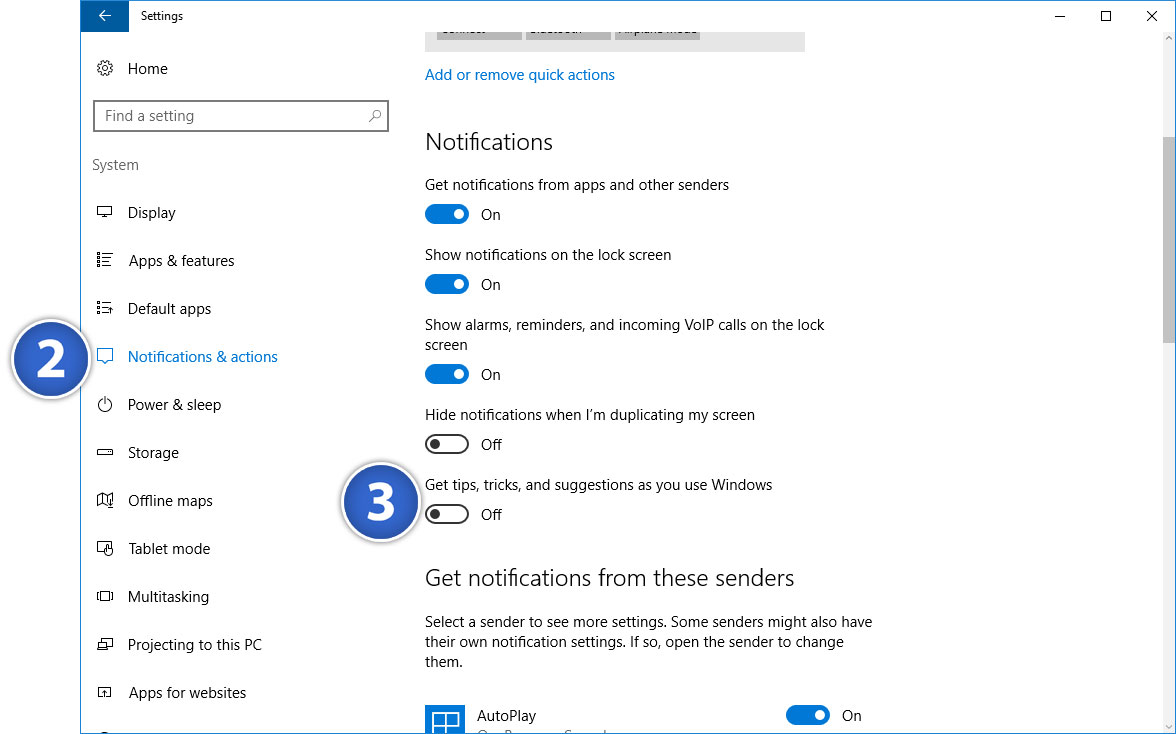The height and width of the screenshot is (734, 1176).
Task: Select the Display sidebar icon
Action: click(105, 212)
